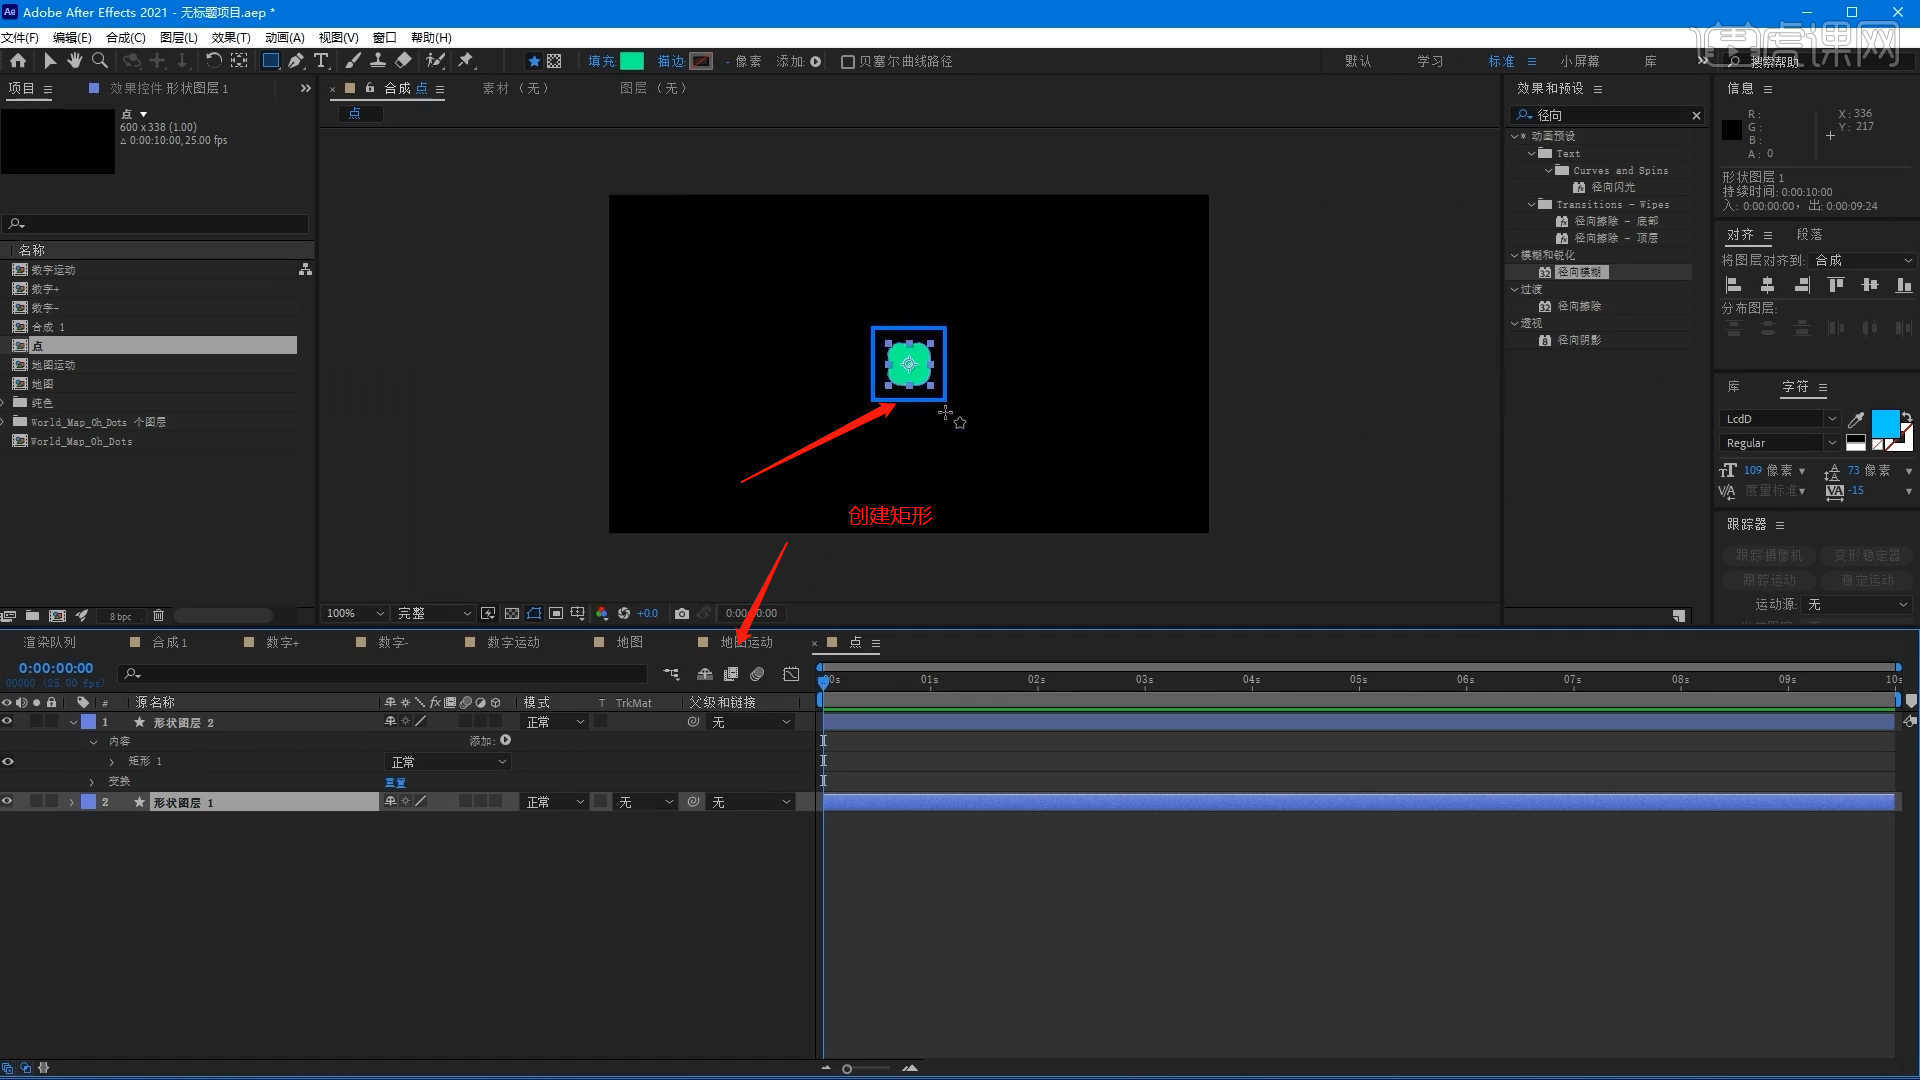
Task: Open the green fill color swatch
Action: tap(632, 61)
